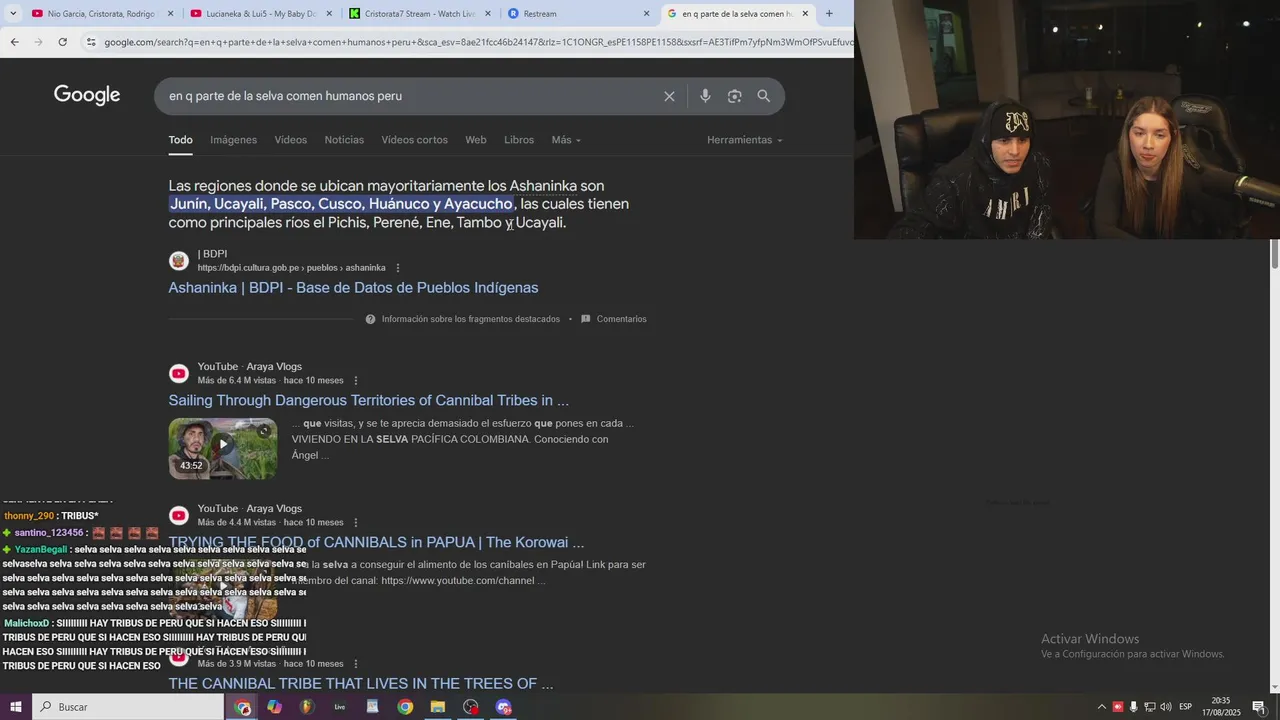Open more options for the Papua cannibals video
Screen dimensions: 1280x720
click(x=356, y=523)
